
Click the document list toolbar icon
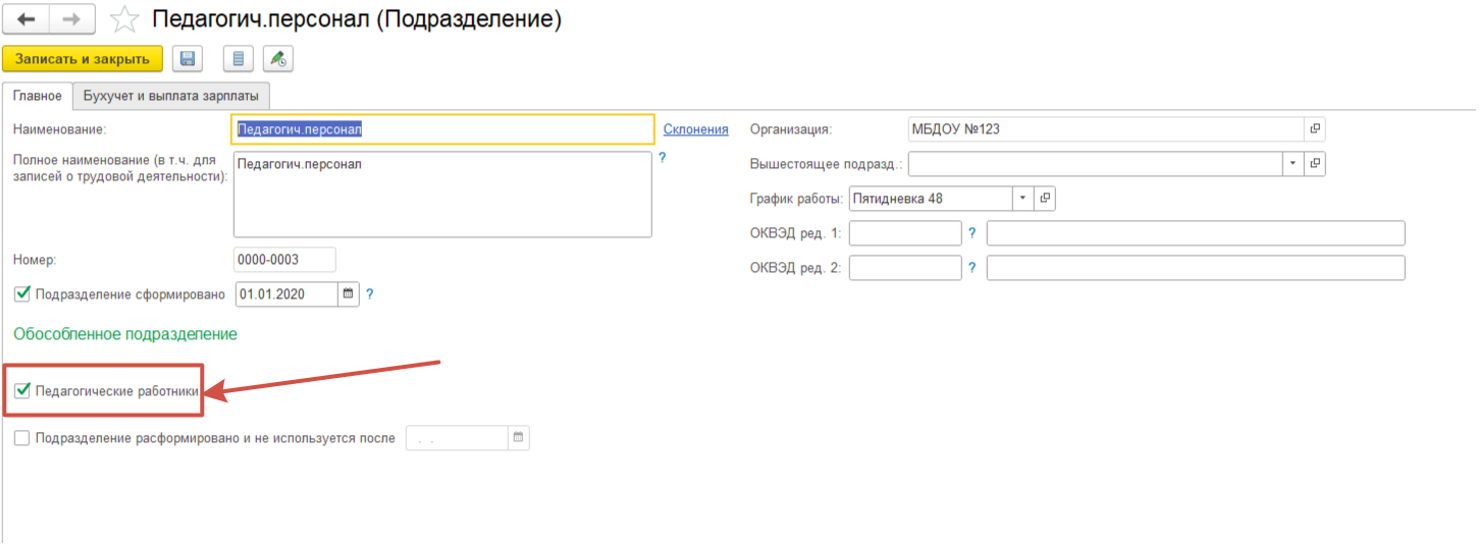click(238, 60)
